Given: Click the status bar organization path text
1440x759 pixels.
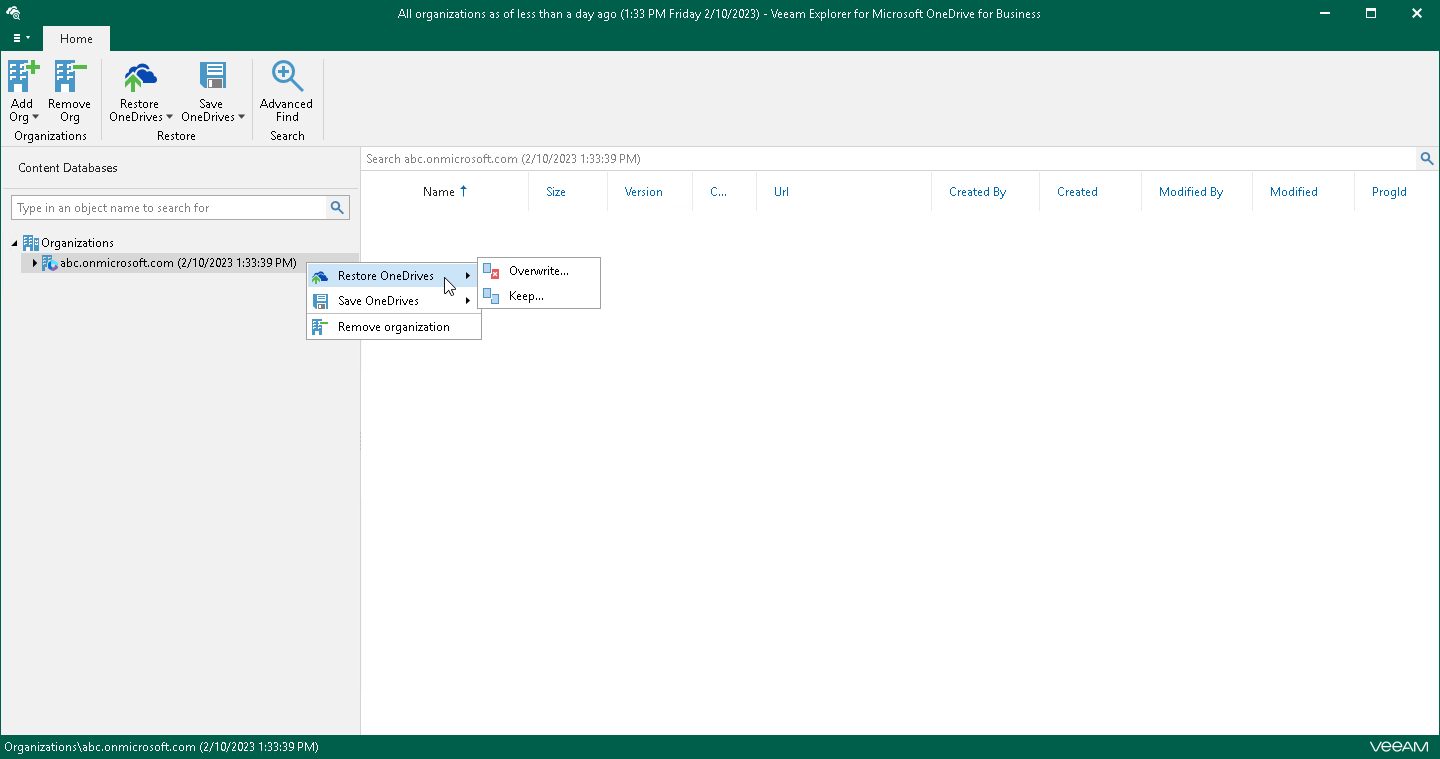Looking at the screenshot, I should [x=161, y=747].
